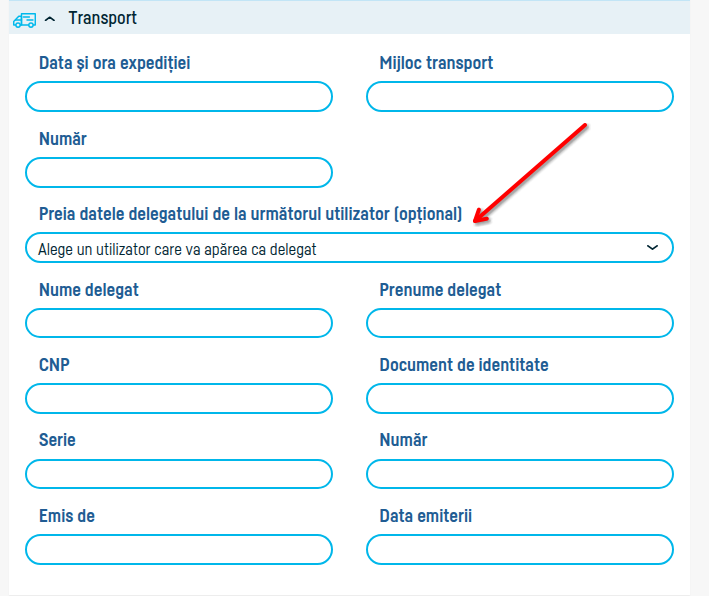The image size is (709, 596).
Task: Click the Mijloc transport input field
Action: coord(519,97)
